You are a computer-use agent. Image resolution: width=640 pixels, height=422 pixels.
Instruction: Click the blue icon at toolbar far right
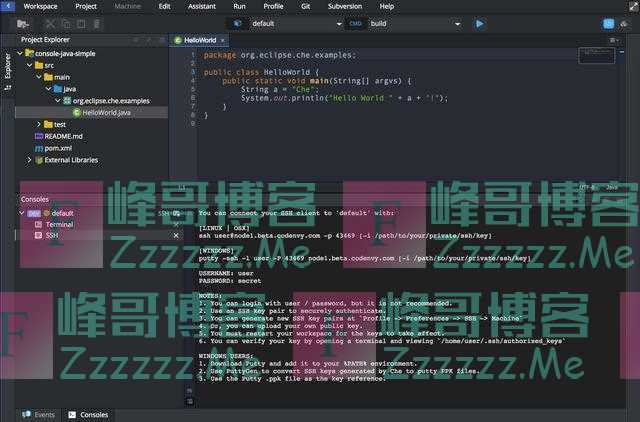click(608, 23)
